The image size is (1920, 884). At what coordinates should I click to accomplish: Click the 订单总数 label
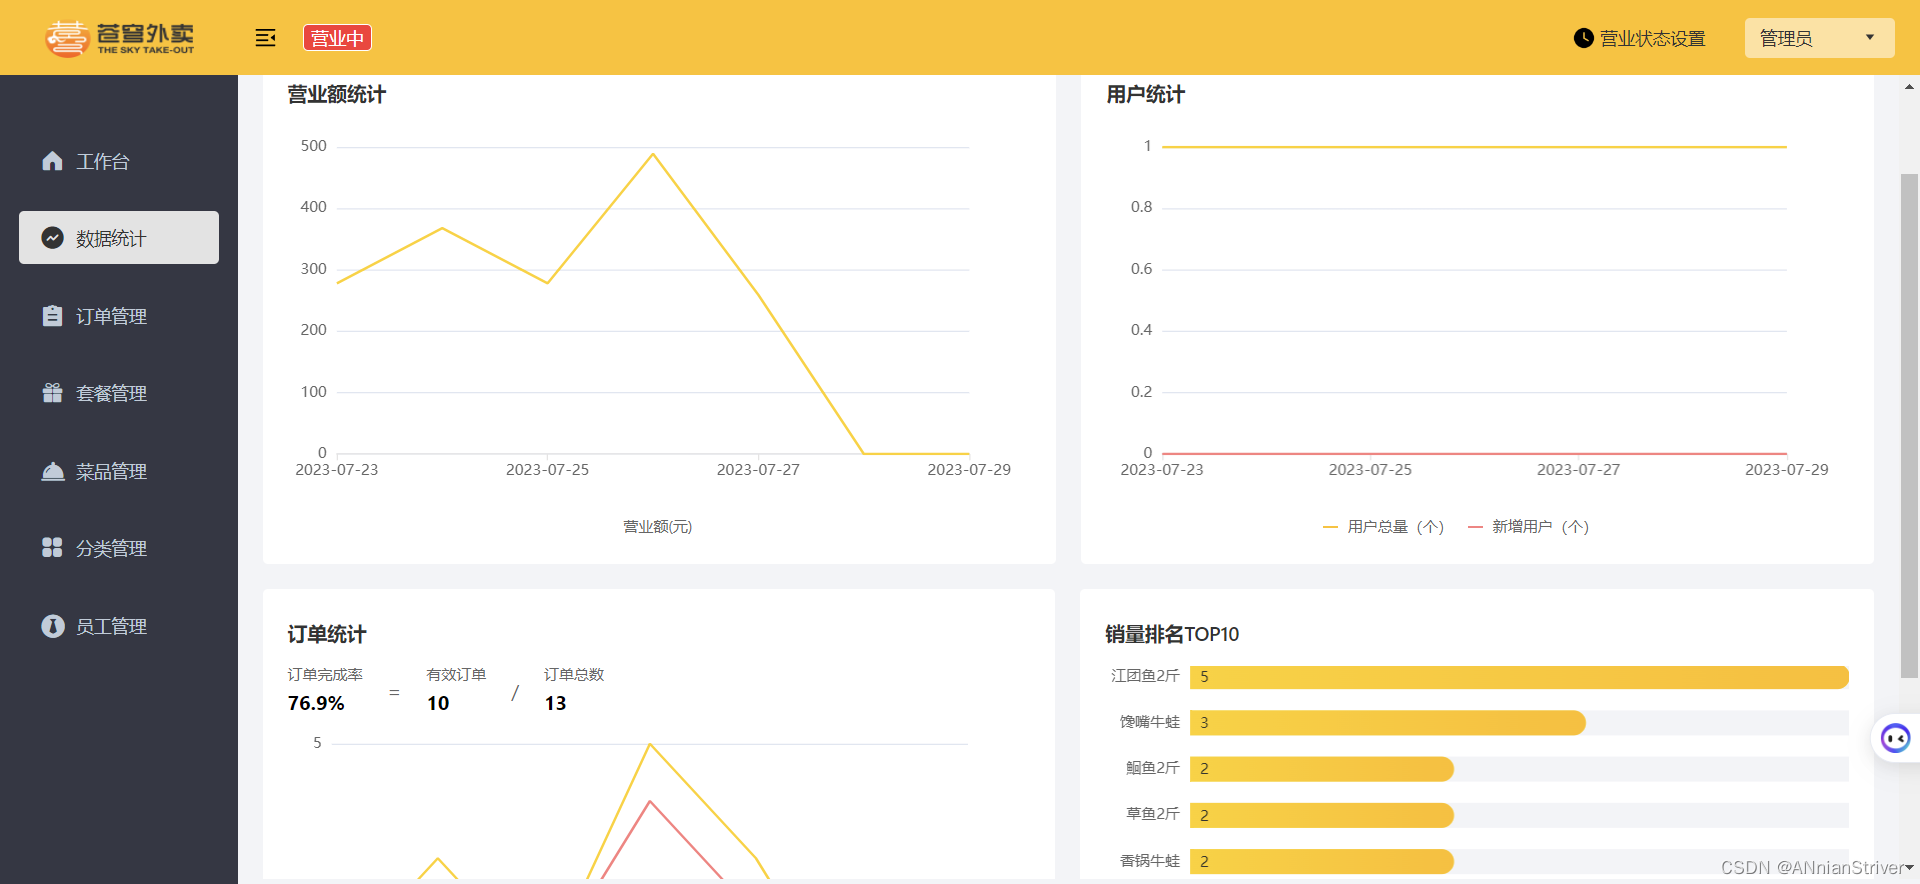(574, 675)
